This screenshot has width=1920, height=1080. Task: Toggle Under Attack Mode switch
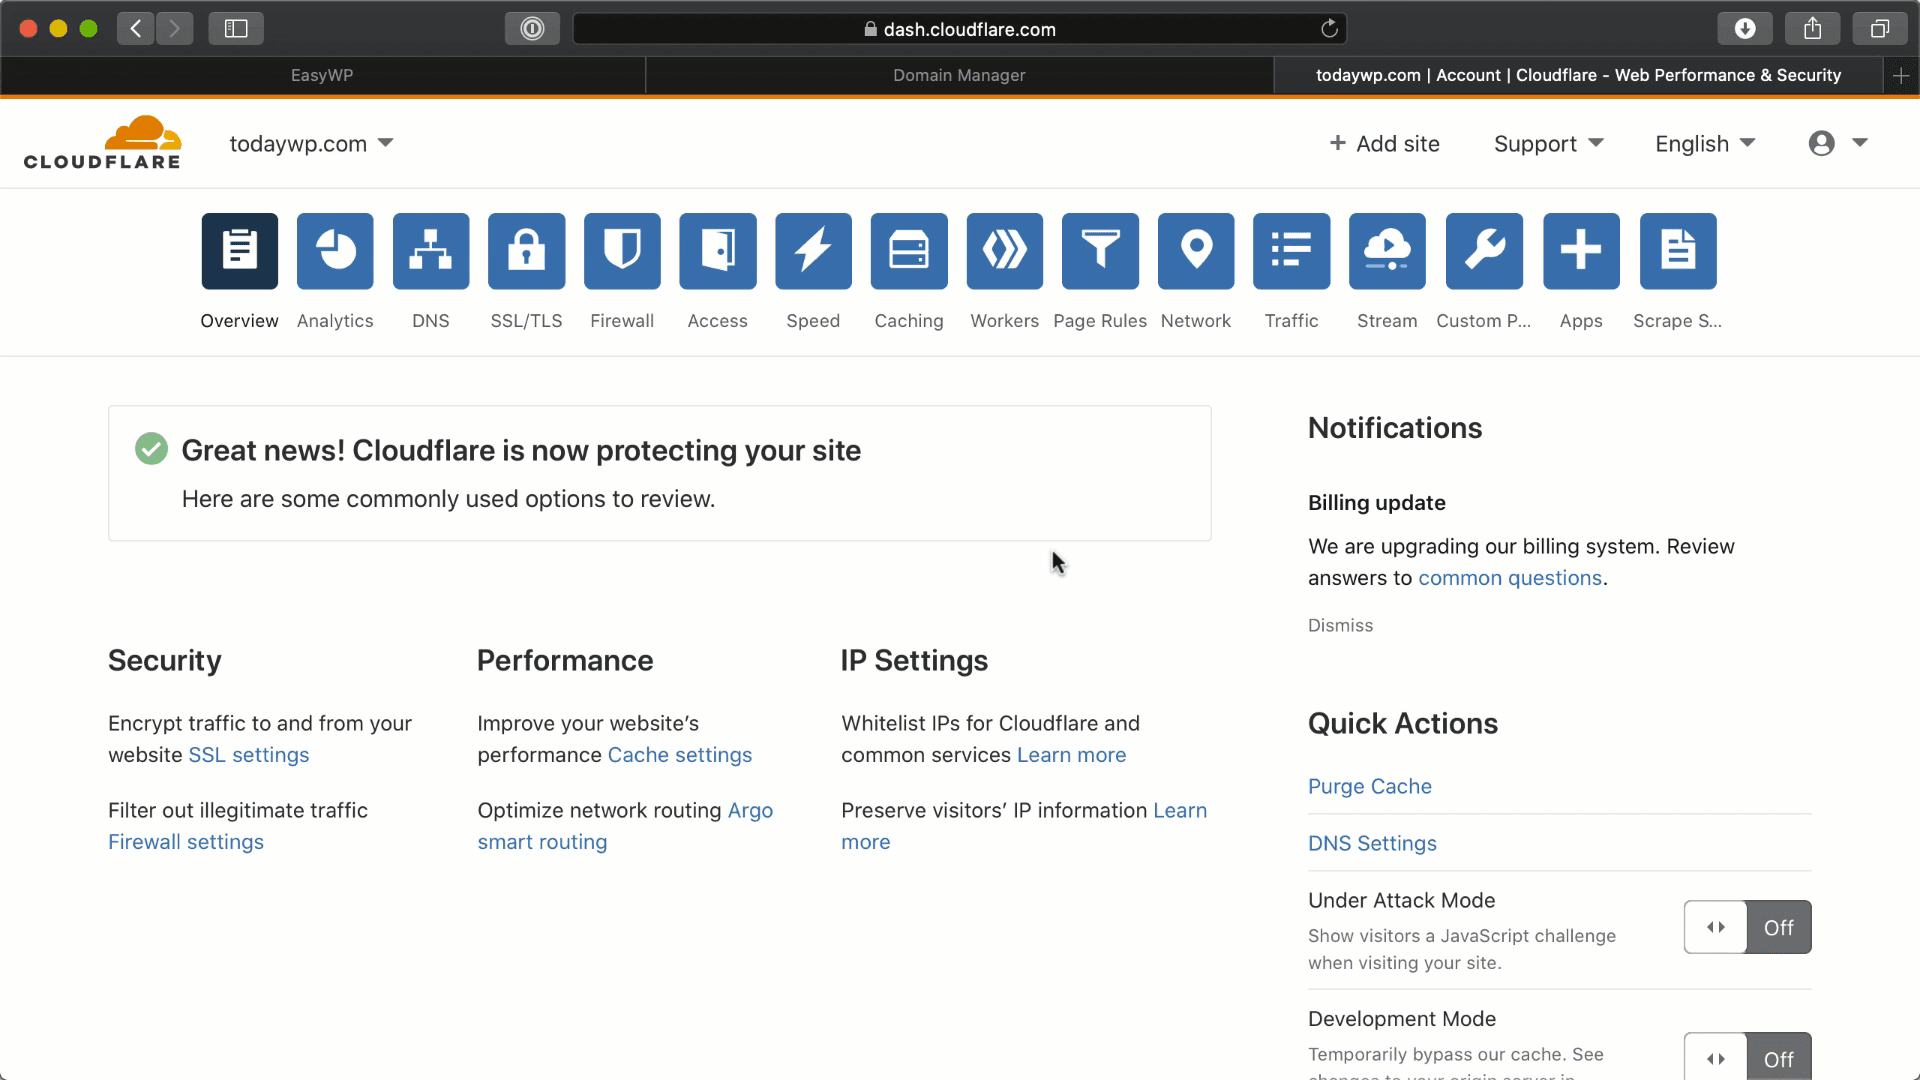tap(1747, 927)
